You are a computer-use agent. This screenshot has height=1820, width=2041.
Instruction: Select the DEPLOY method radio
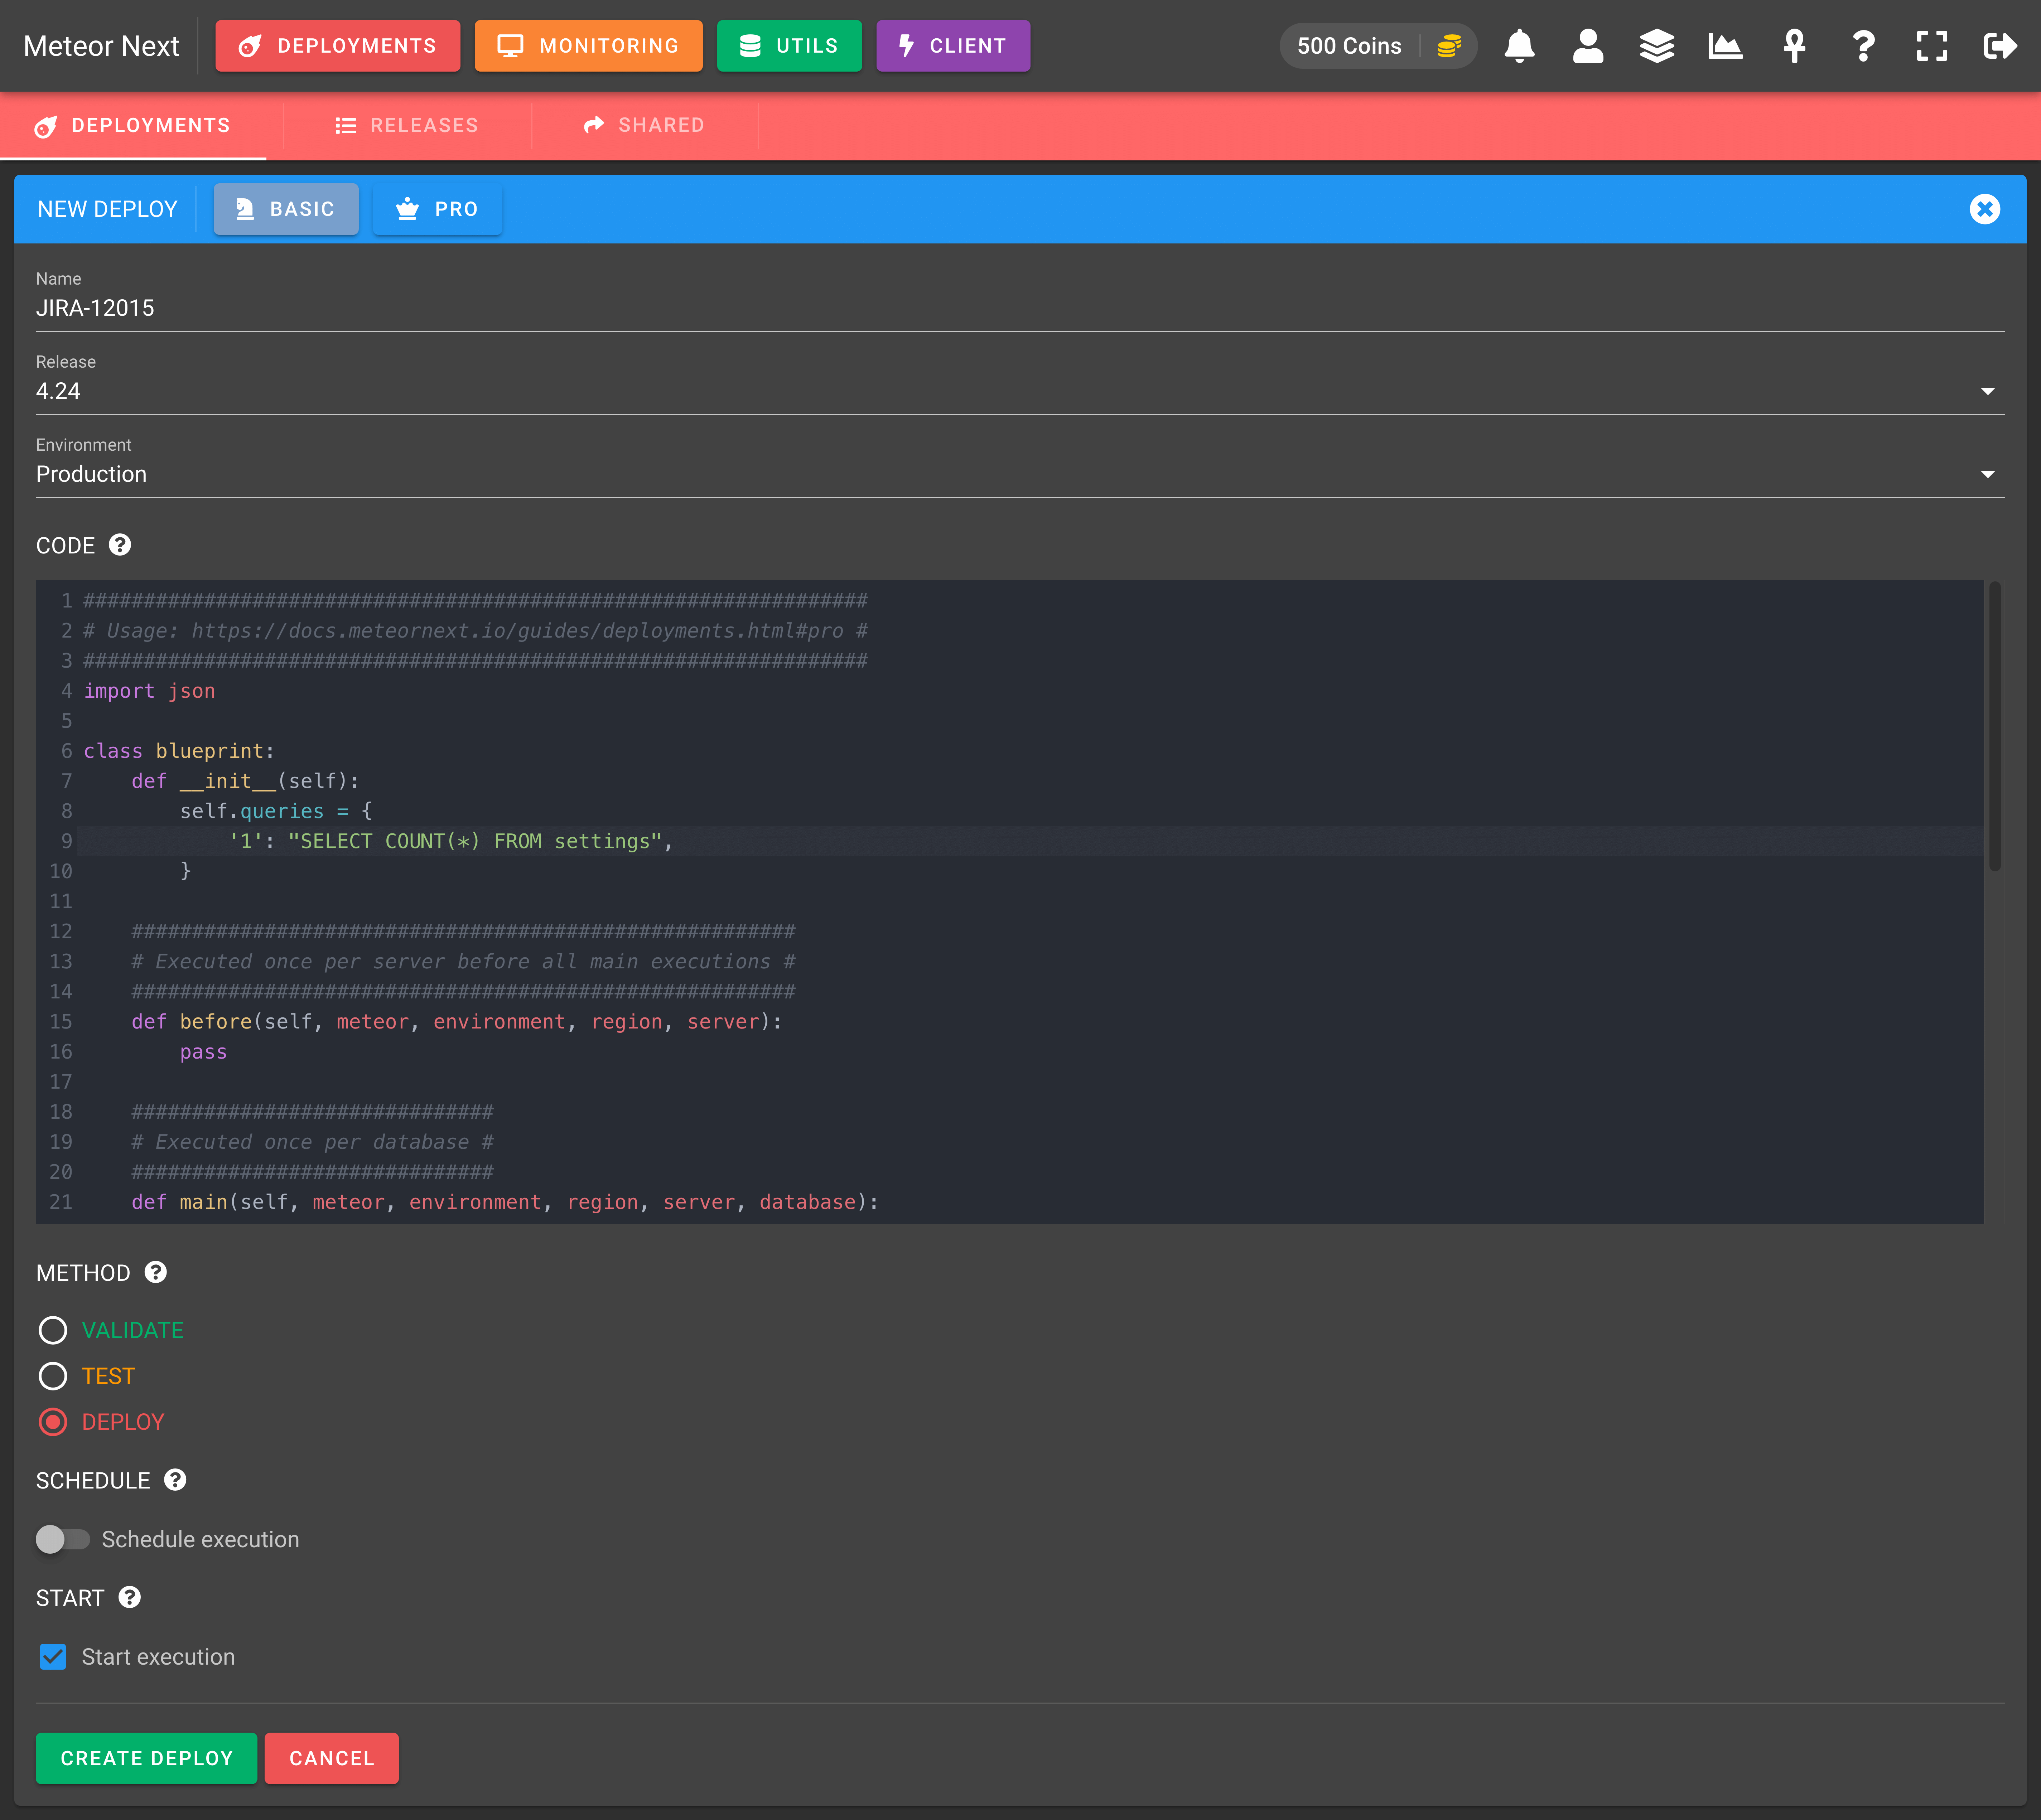53,1422
